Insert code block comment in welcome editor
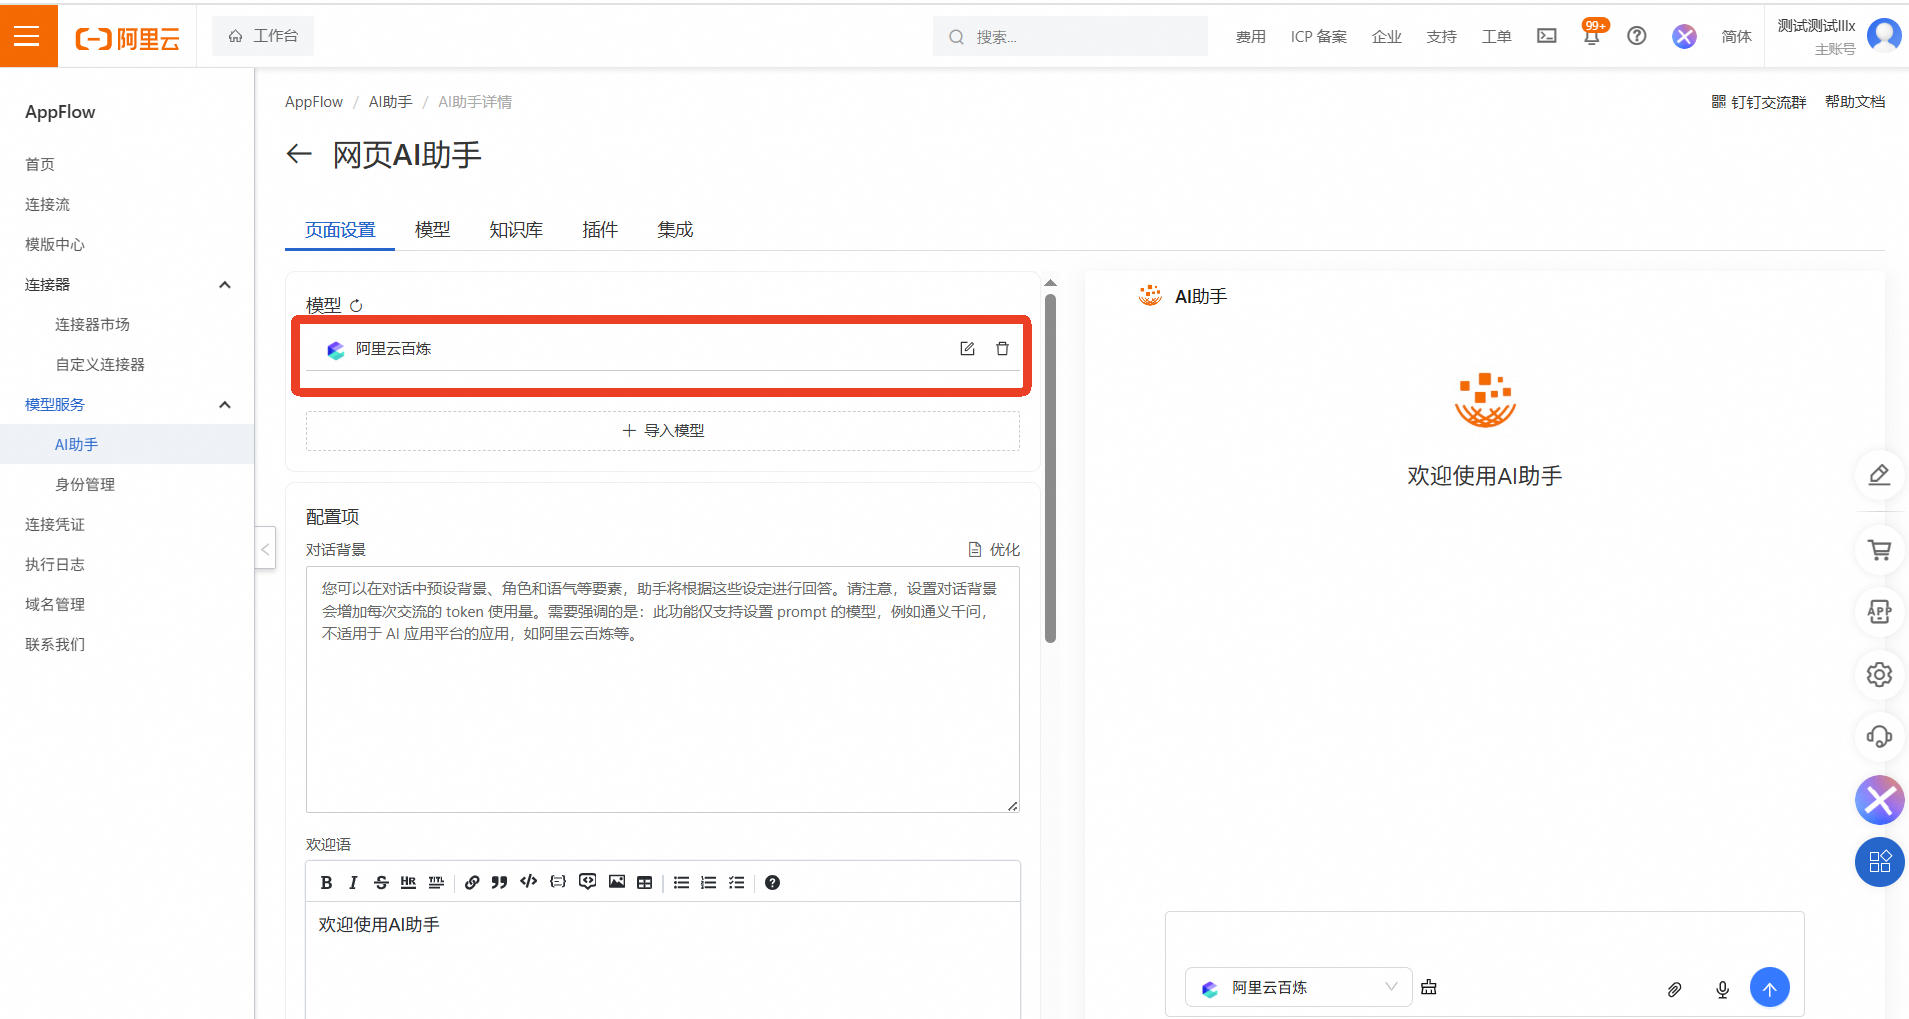Image resolution: width=1909 pixels, height=1019 pixels. (x=588, y=882)
